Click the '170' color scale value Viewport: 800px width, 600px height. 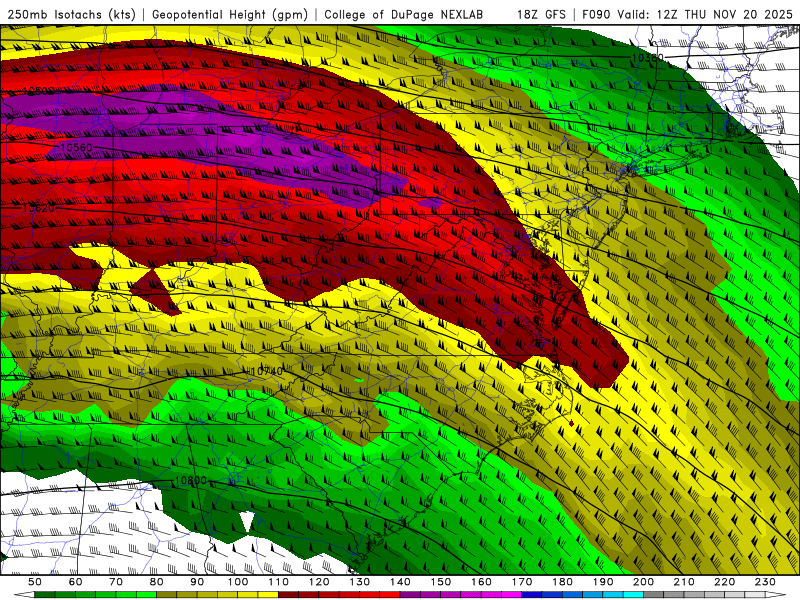522,582
